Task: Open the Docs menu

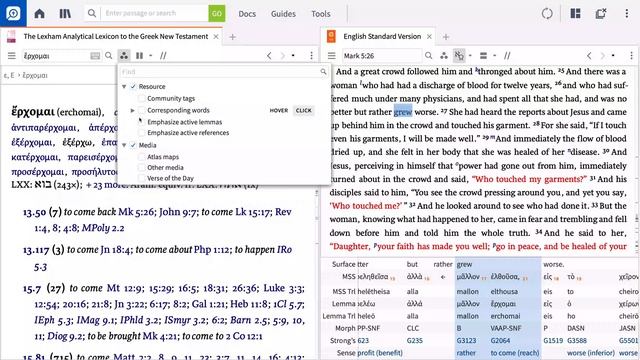Action: click(x=247, y=13)
